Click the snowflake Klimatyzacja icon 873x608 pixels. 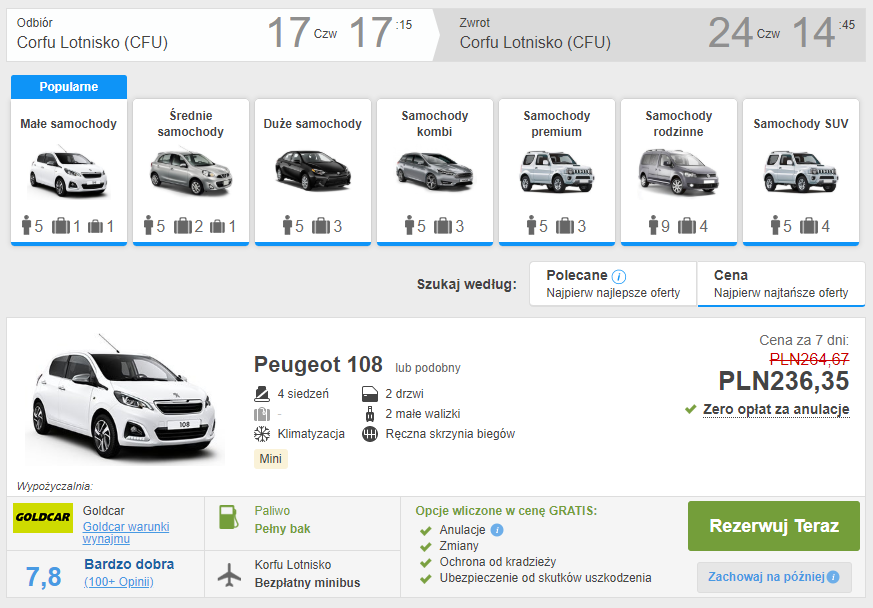point(262,434)
